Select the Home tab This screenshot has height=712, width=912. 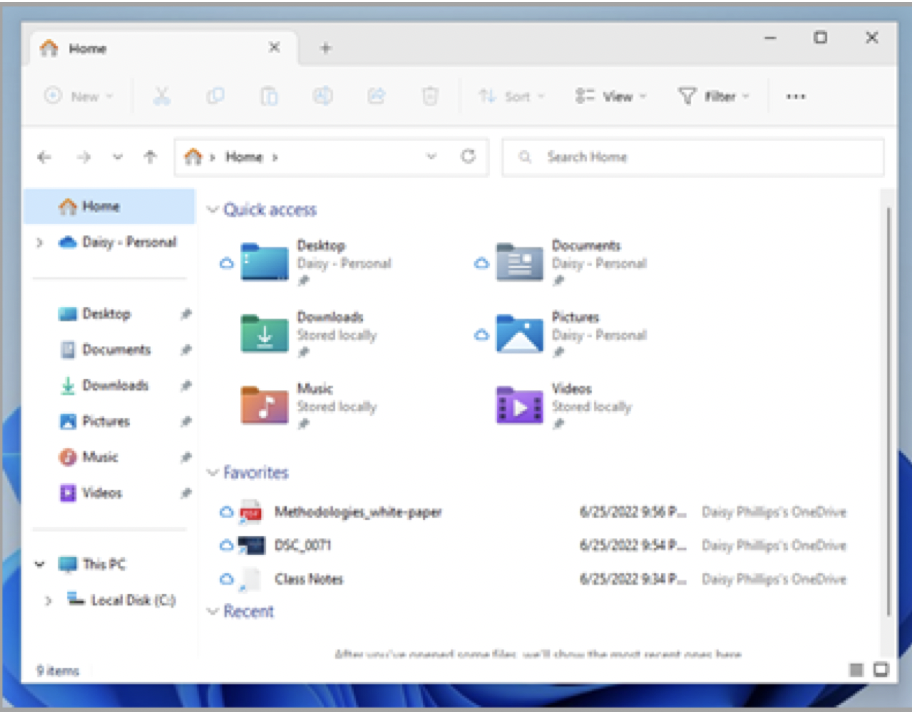tap(163, 48)
